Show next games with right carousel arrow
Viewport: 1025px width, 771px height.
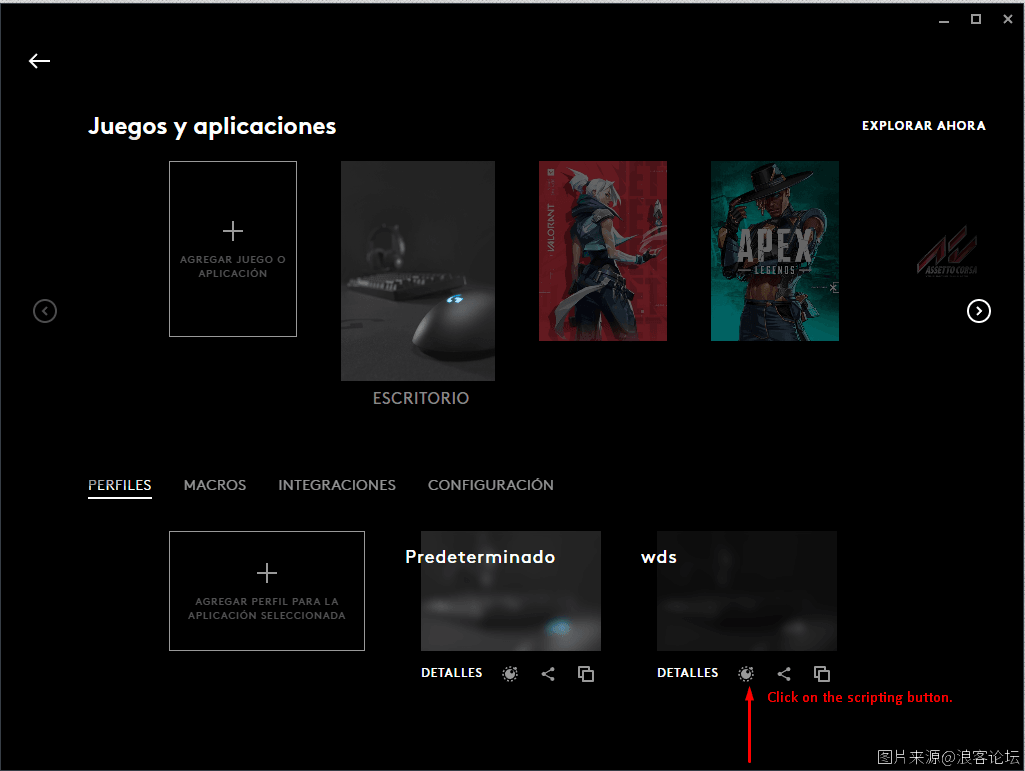pyautogui.click(x=979, y=311)
